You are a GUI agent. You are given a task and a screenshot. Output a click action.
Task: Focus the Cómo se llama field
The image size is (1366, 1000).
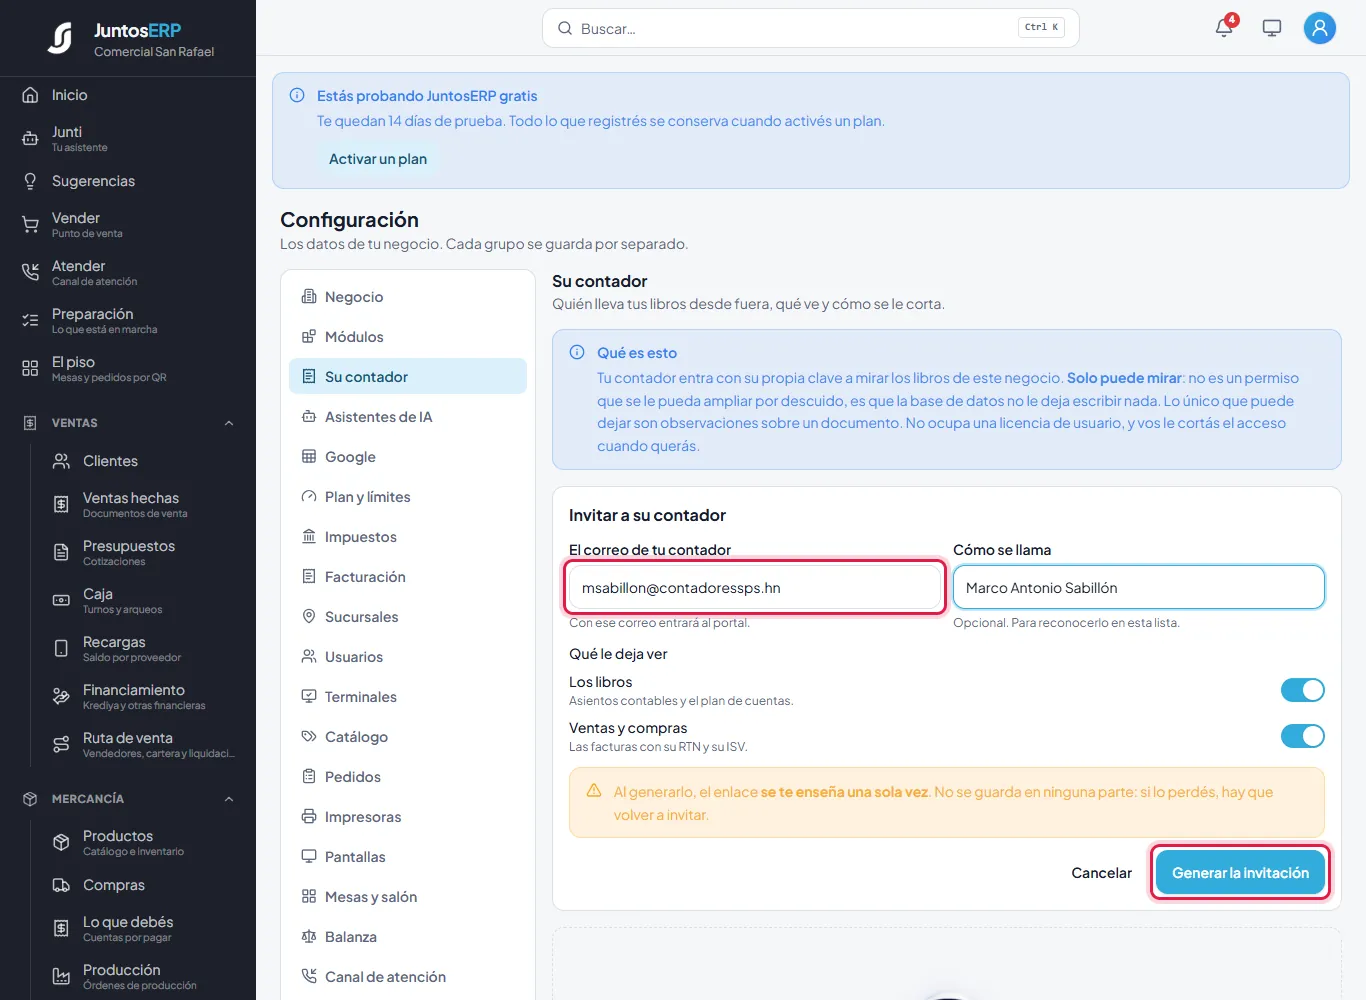coord(1139,588)
